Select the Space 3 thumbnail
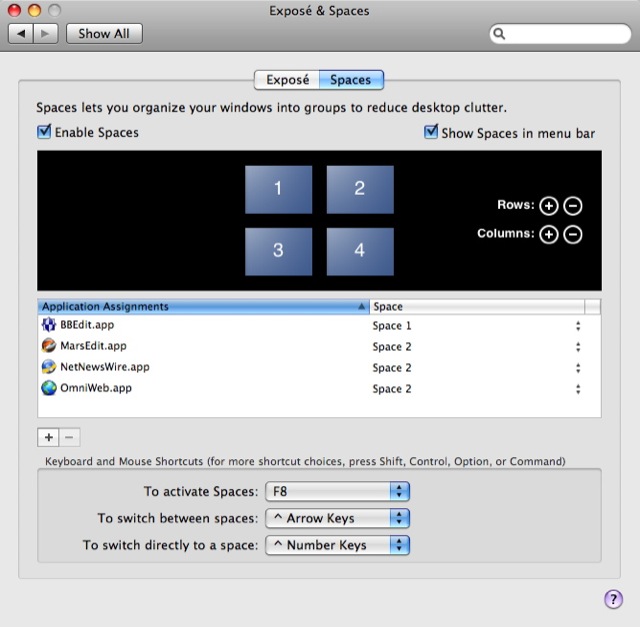Image resolution: width=640 pixels, height=627 pixels. pos(278,251)
